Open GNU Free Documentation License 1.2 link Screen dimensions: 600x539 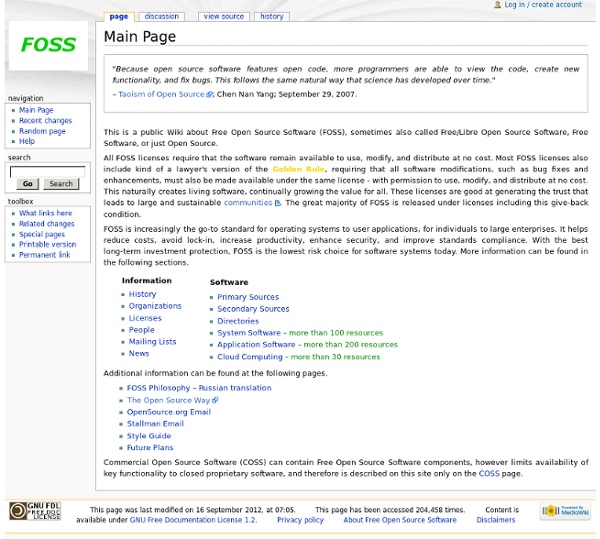(193, 520)
